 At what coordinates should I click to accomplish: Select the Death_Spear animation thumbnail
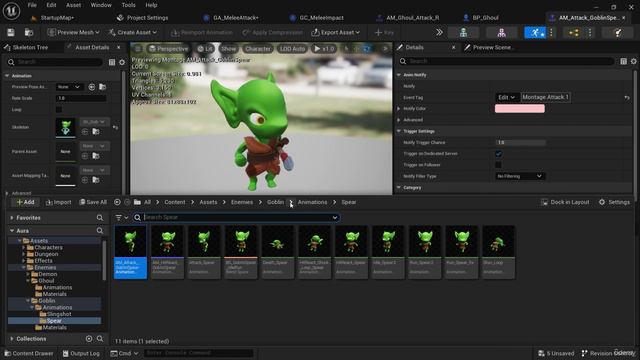pyautogui.click(x=278, y=252)
